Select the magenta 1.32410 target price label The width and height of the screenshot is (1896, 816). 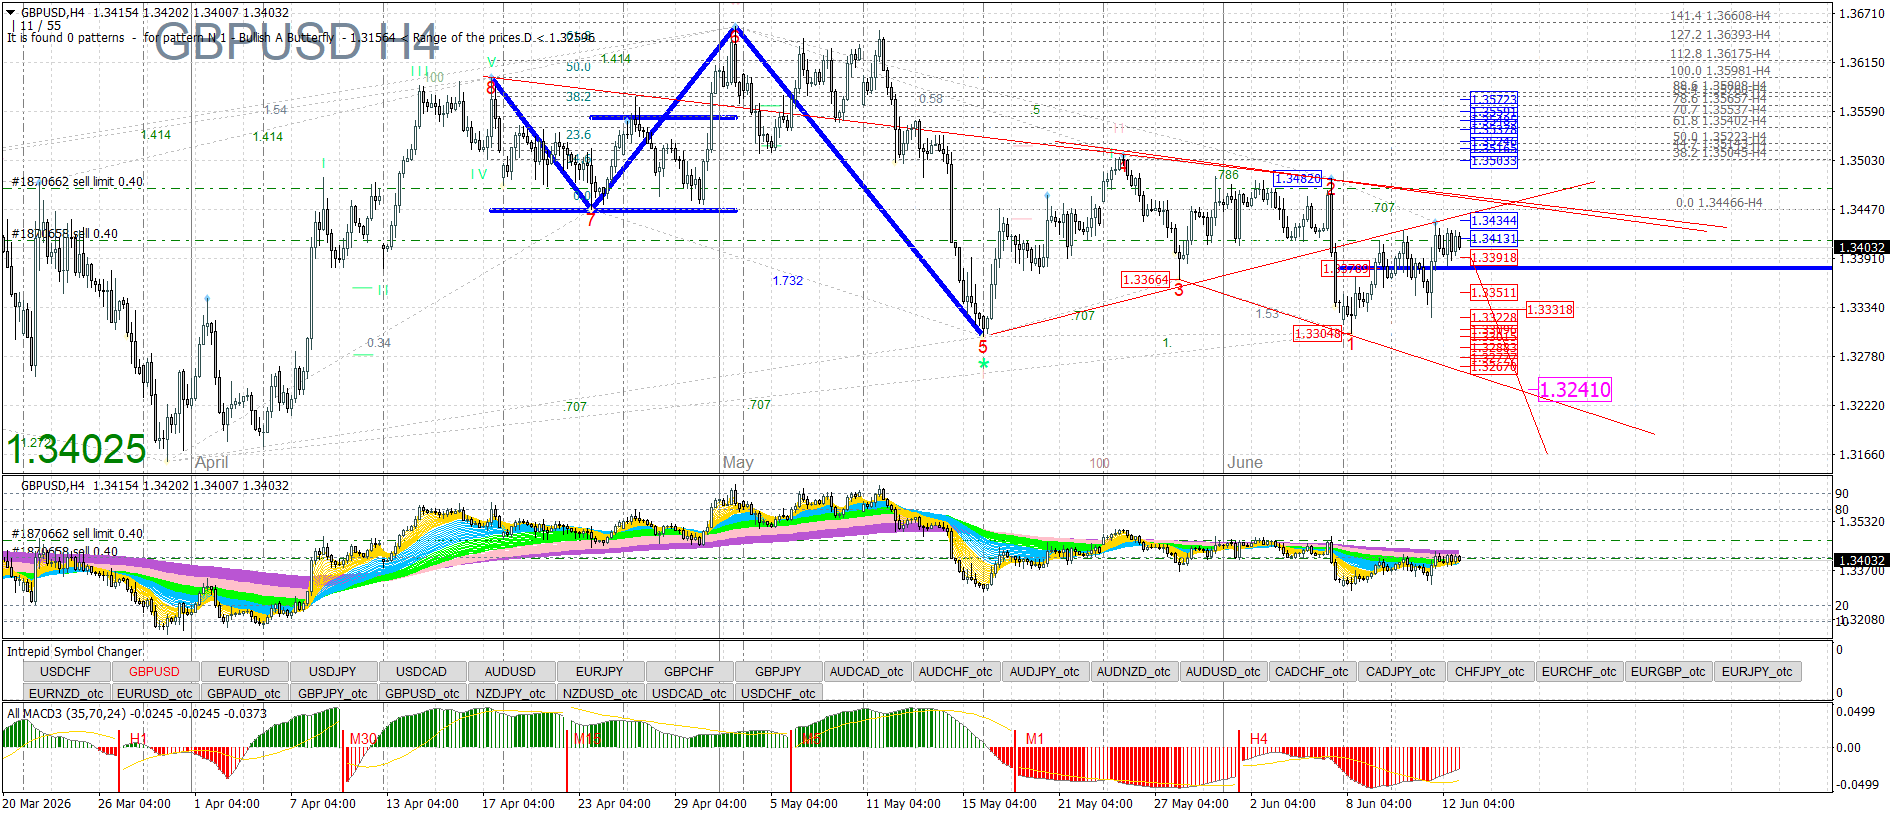1575,390
